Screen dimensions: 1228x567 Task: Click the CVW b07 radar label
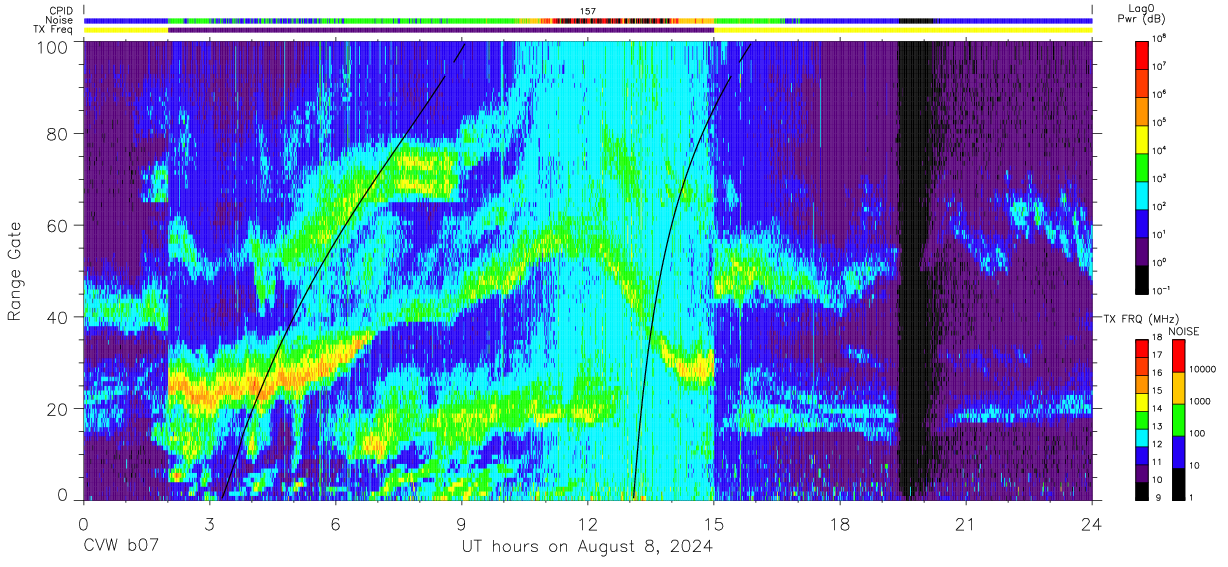(x=121, y=547)
